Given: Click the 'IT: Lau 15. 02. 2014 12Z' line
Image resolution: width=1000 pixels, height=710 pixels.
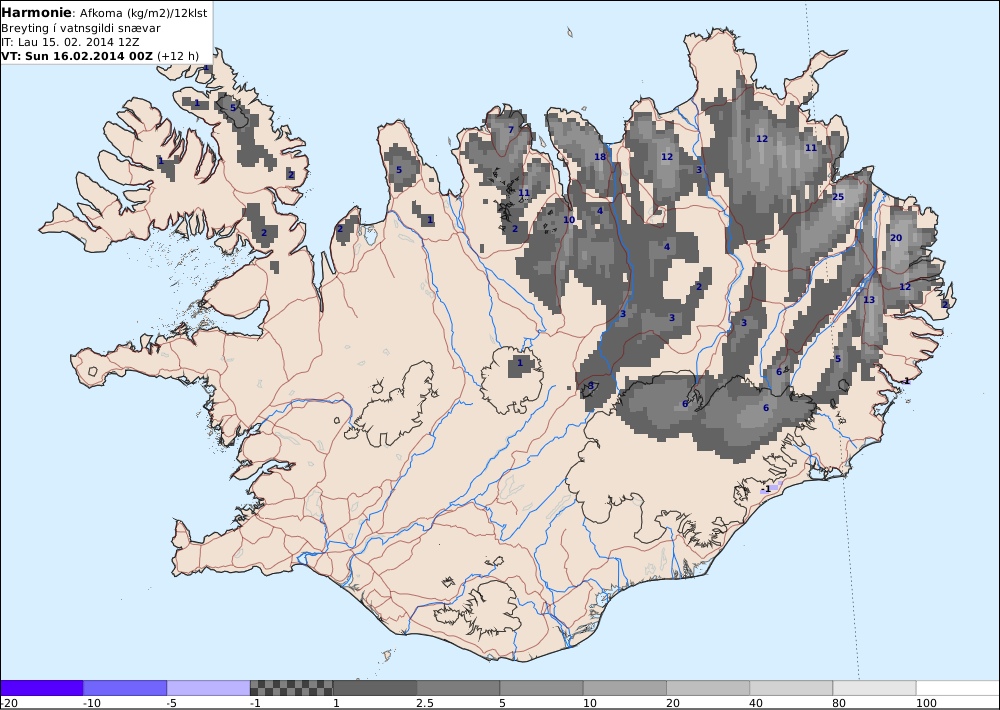Looking at the screenshot, I should pos(70,42).
